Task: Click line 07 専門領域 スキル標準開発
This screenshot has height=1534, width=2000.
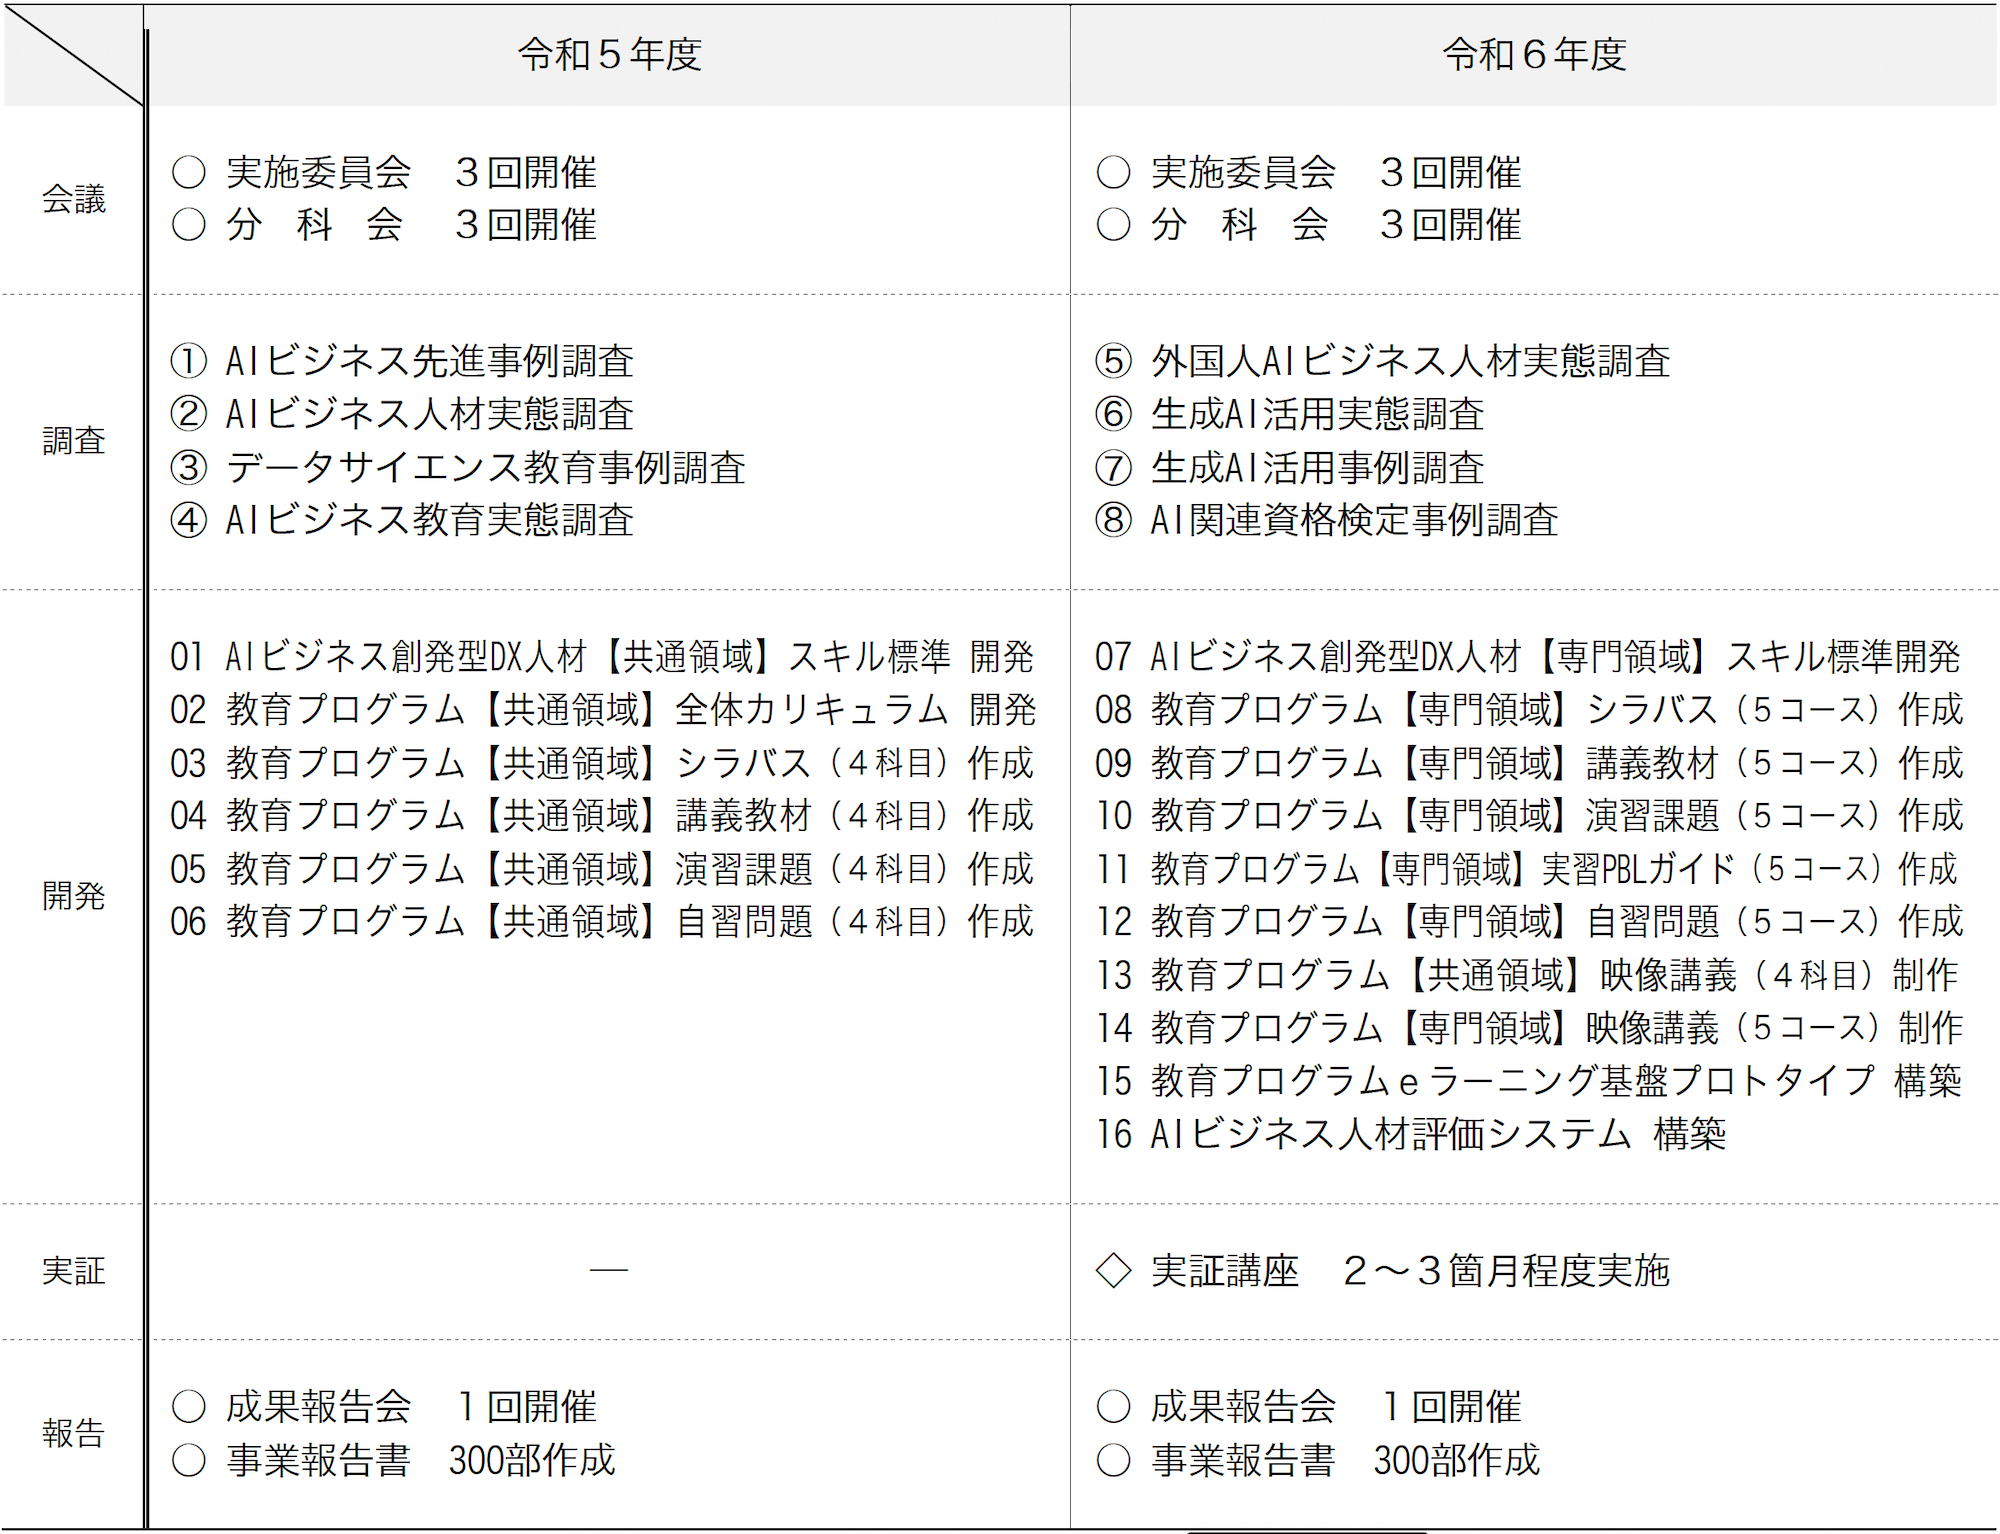Action: tap(1528, 657)
